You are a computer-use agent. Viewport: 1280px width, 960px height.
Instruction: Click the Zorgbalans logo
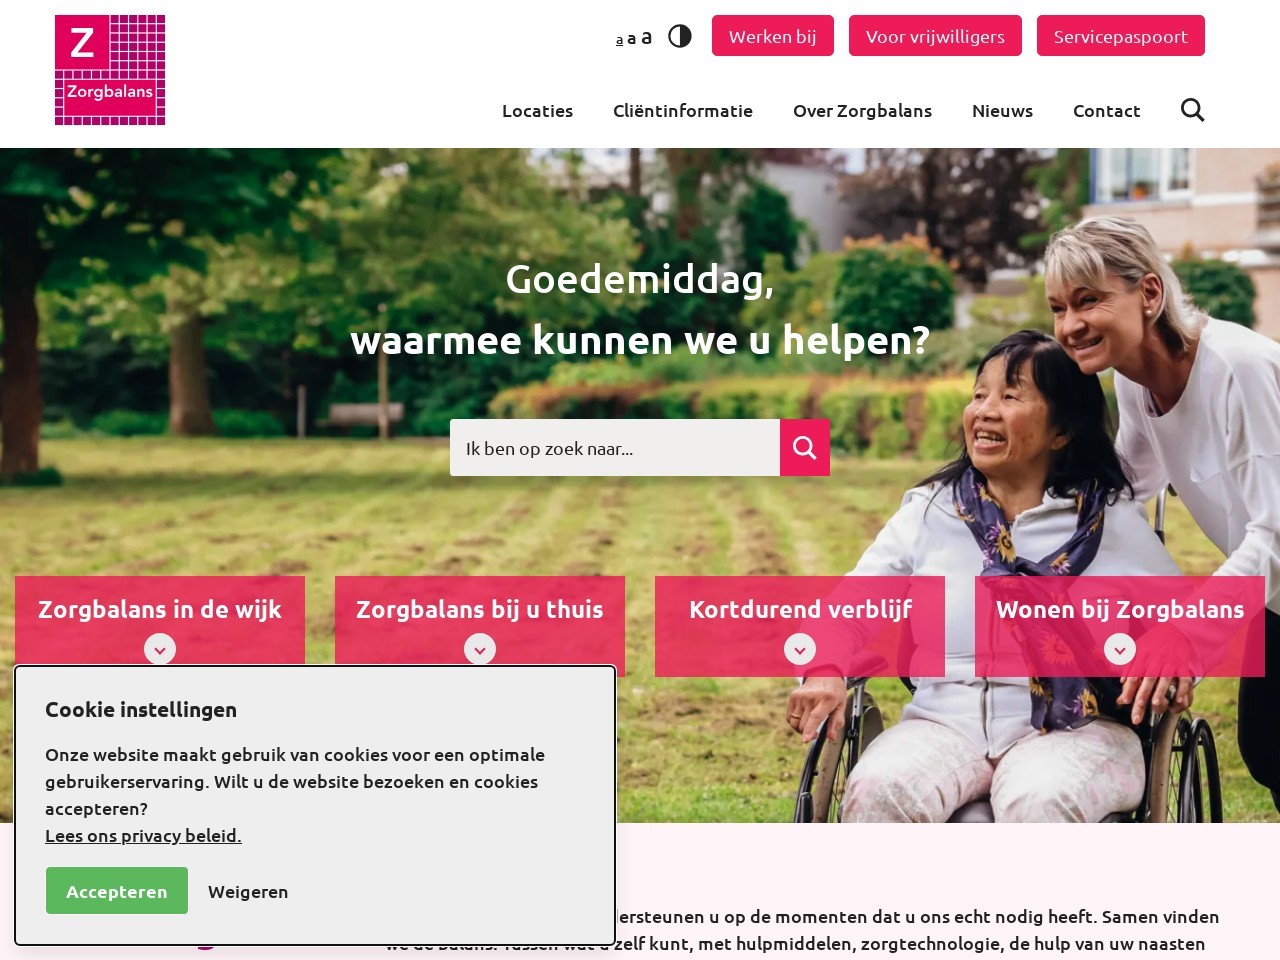(x=110, y=70)
